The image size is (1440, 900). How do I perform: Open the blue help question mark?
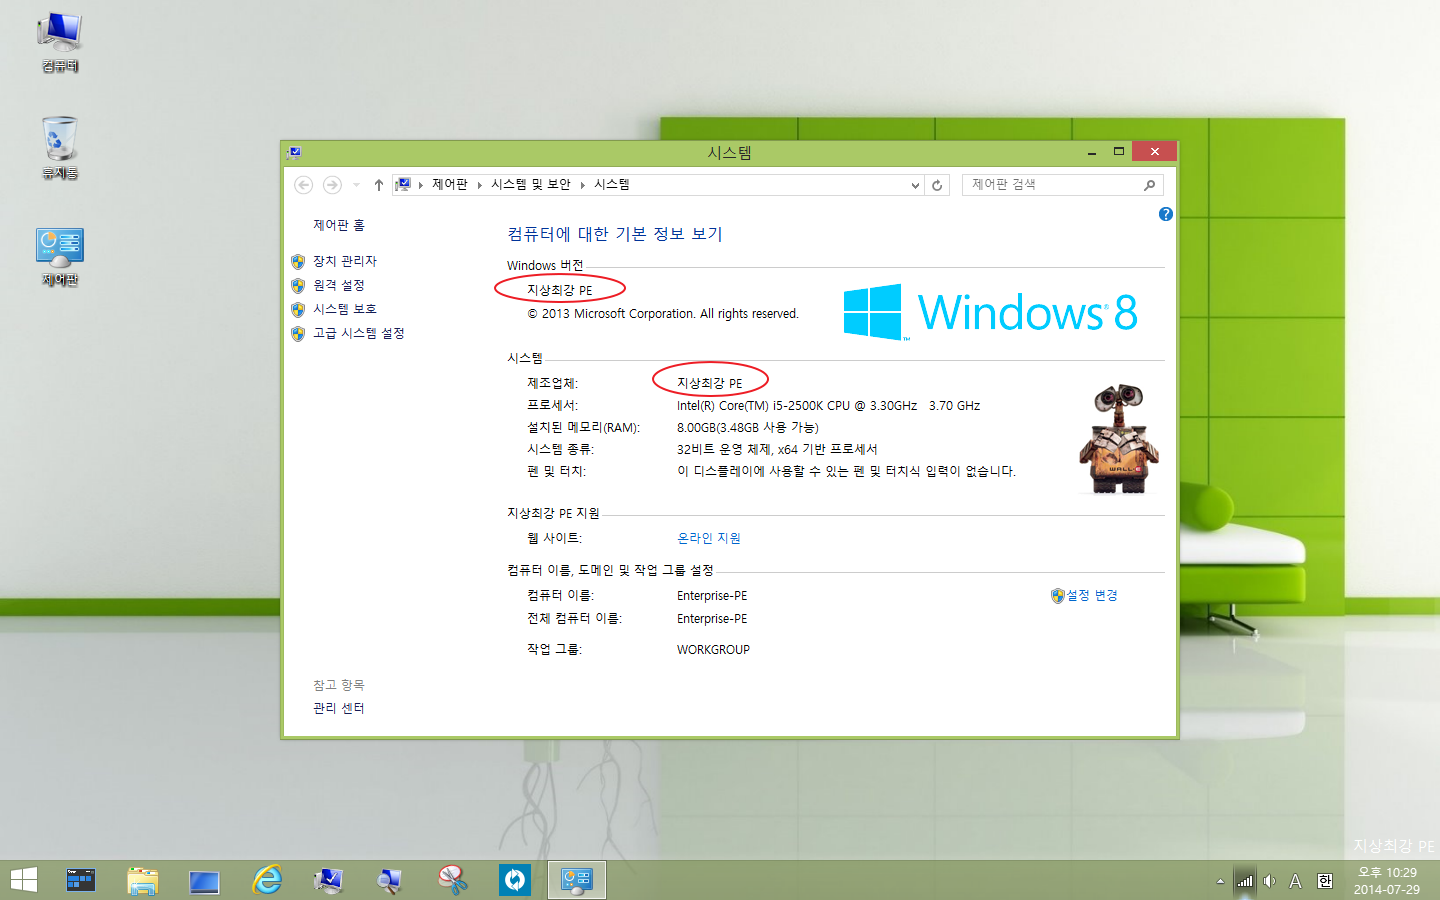click(x=1166, y=214)
